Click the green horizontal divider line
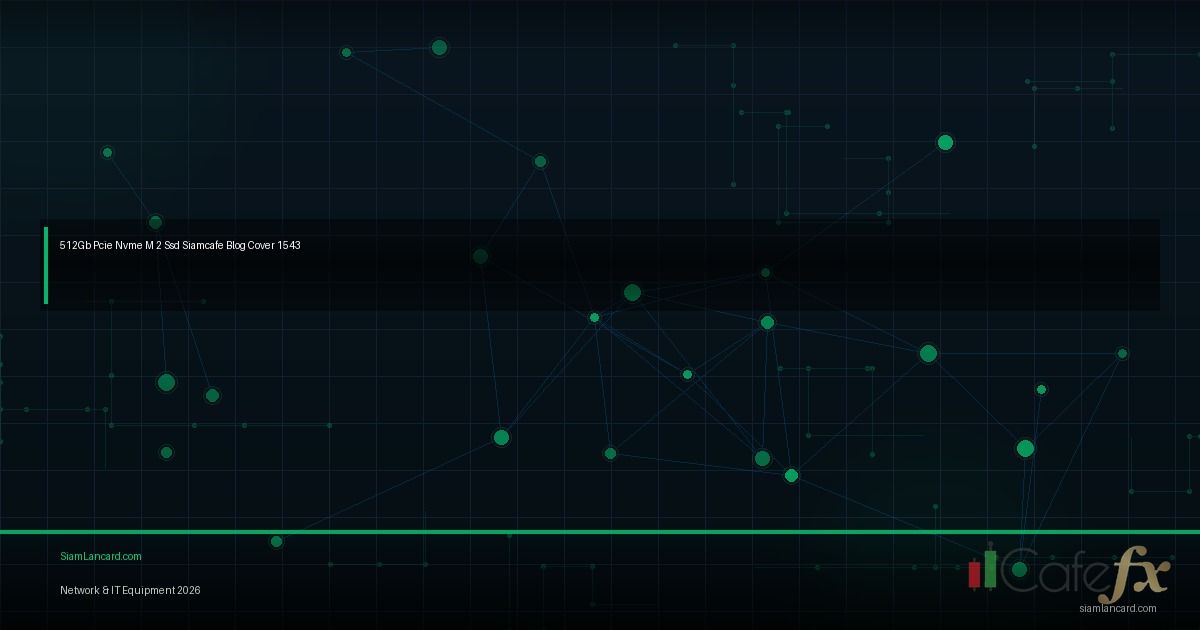This screenshot has height=630, width=1200. point(600,532)
